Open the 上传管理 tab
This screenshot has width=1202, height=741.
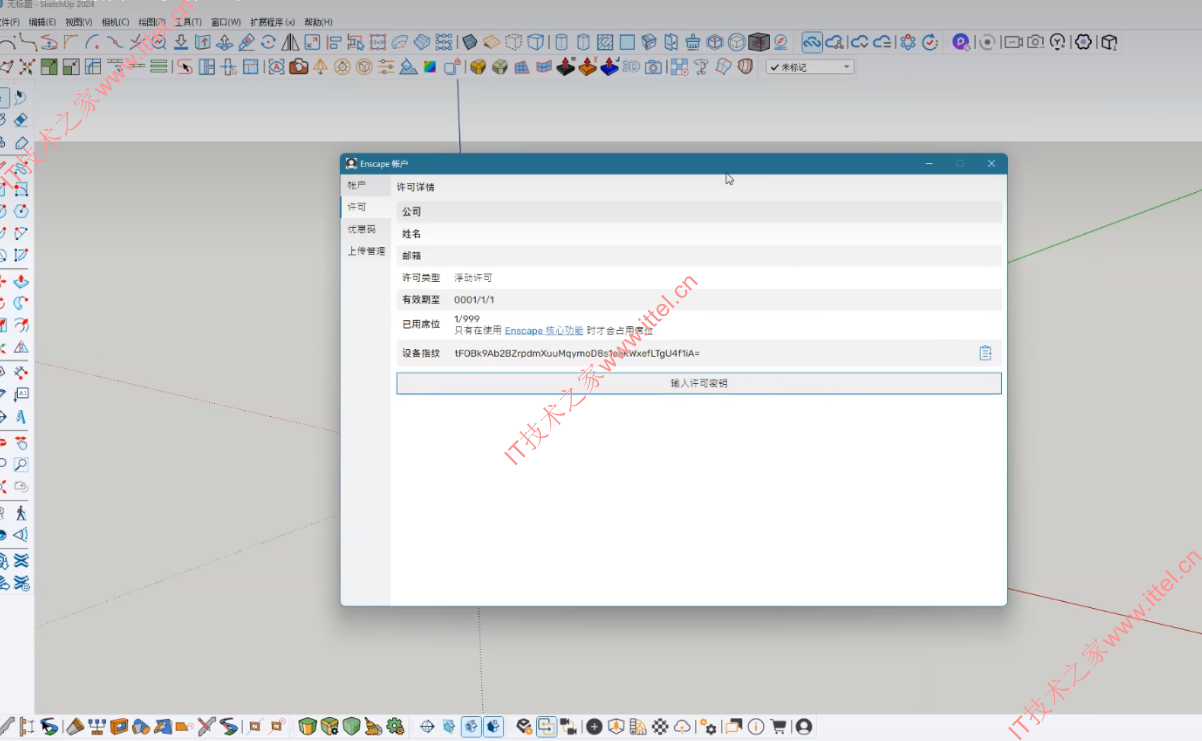point(365,251)
